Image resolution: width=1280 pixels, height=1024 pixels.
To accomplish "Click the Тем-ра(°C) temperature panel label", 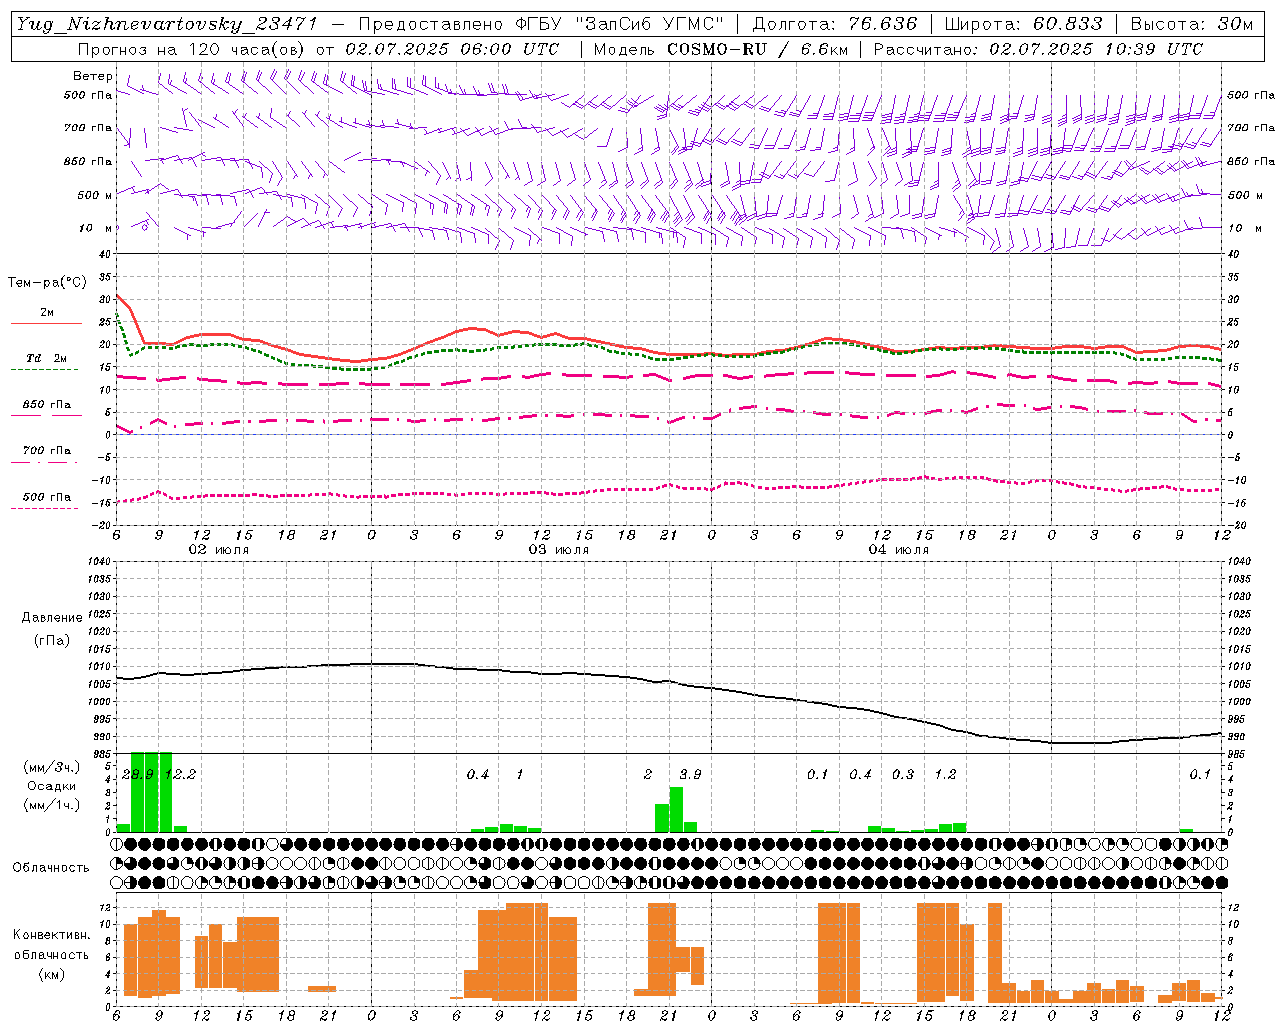I will [x=47, y=283].
